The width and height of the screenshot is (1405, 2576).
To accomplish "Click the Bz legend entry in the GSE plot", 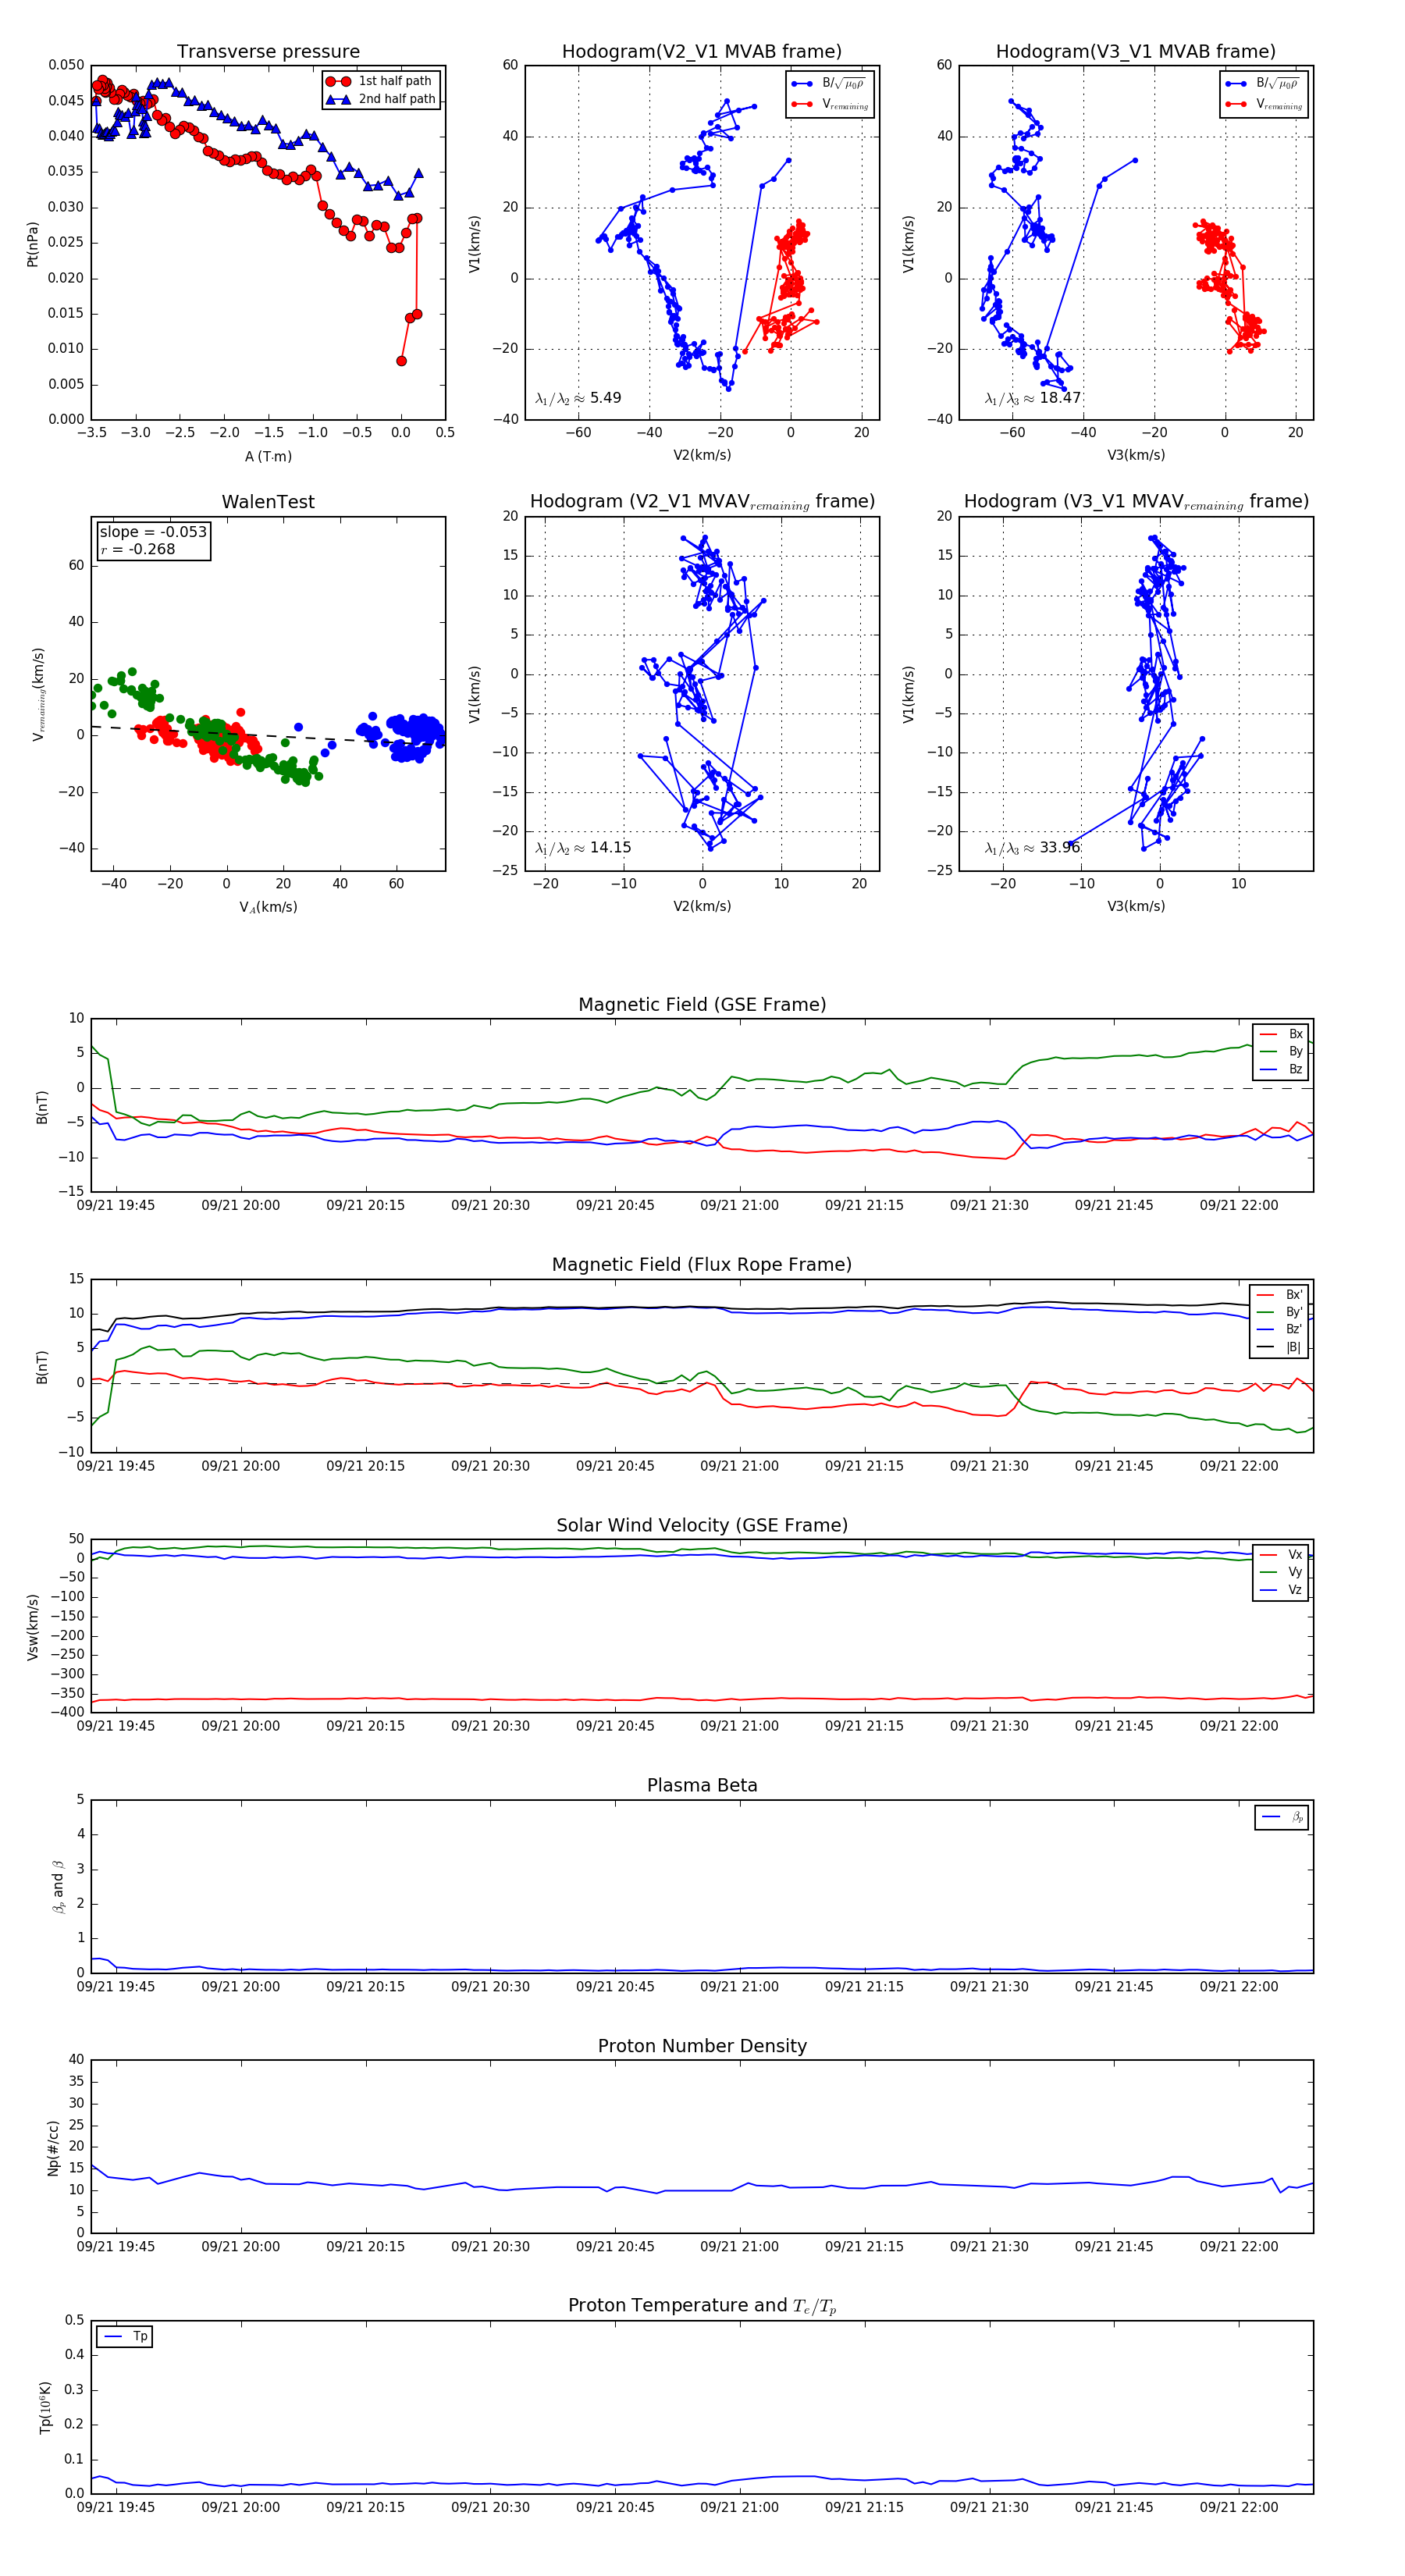I will 1281,1070.
